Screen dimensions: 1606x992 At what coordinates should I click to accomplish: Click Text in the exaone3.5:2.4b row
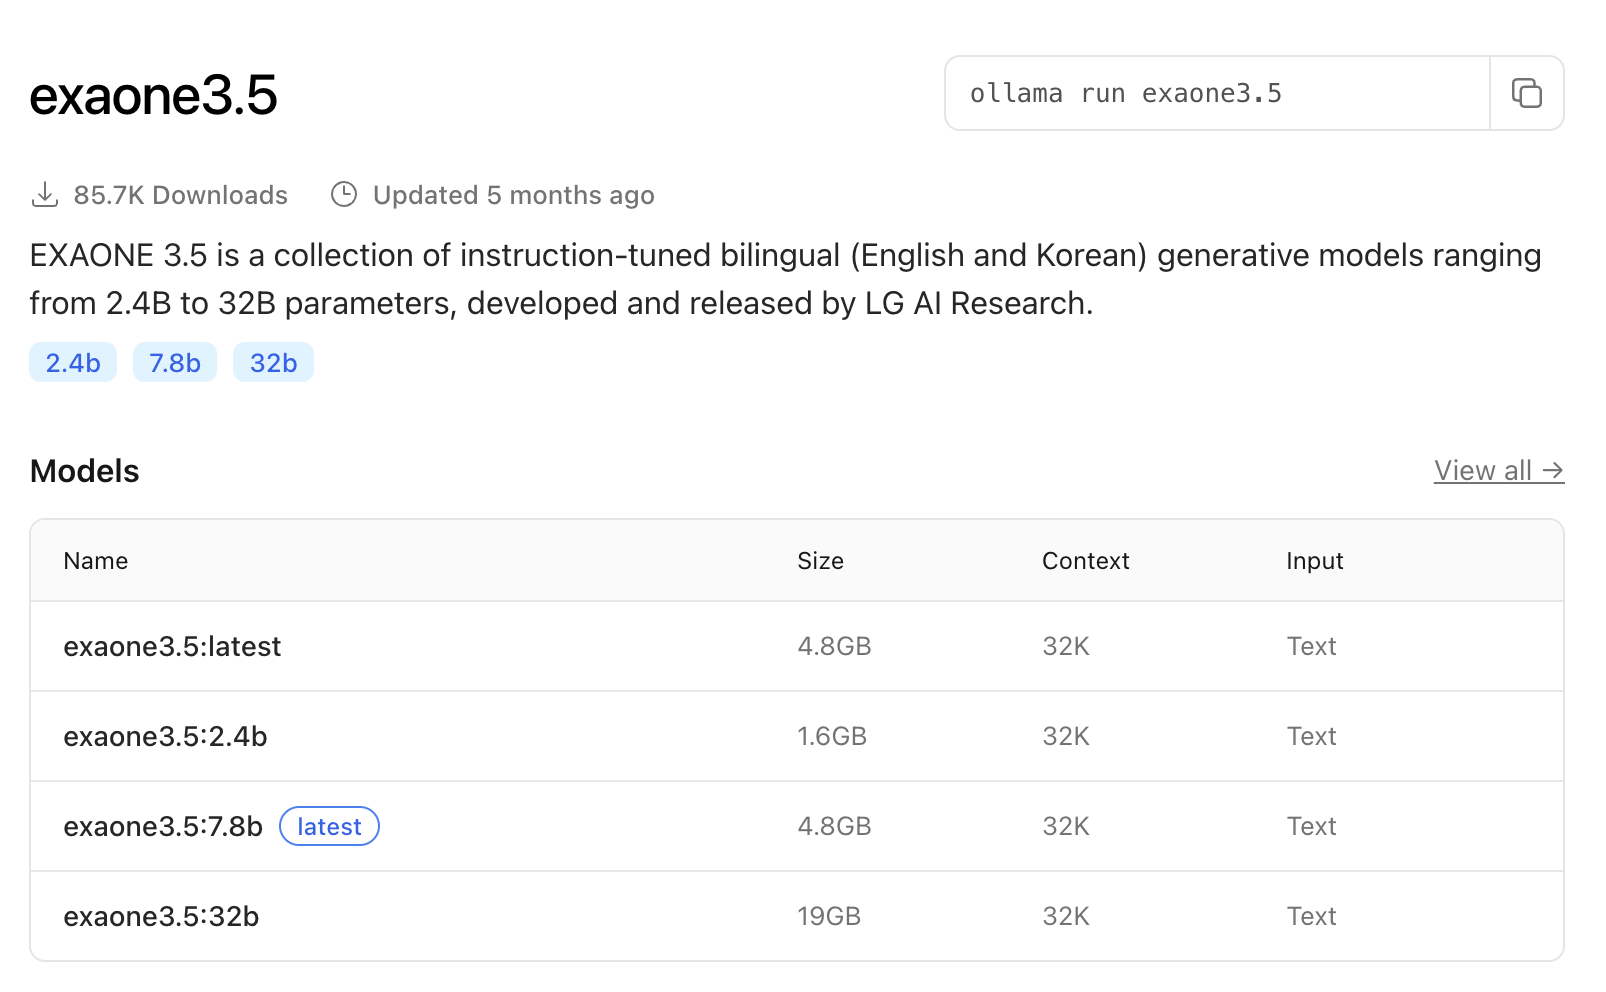click(1311, 737)
